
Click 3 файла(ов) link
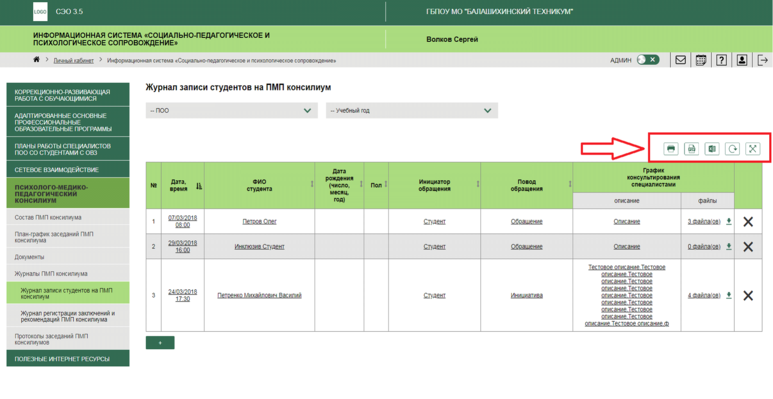[x=704, y=221]
